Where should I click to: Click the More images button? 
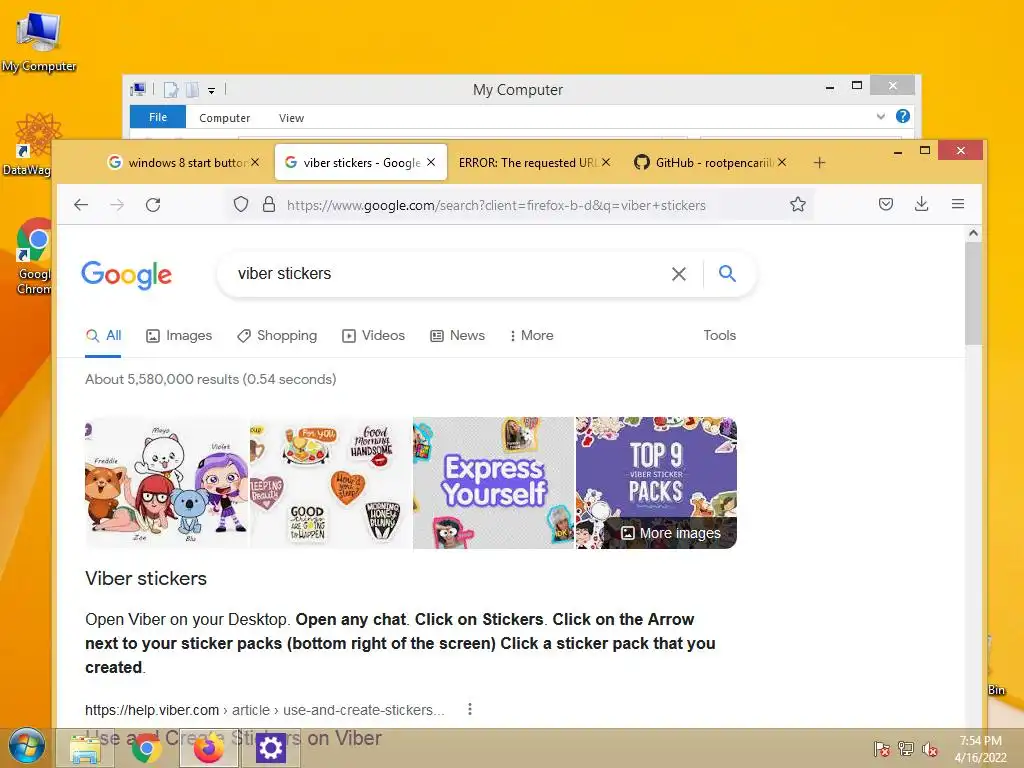click(x=671, y=533)
